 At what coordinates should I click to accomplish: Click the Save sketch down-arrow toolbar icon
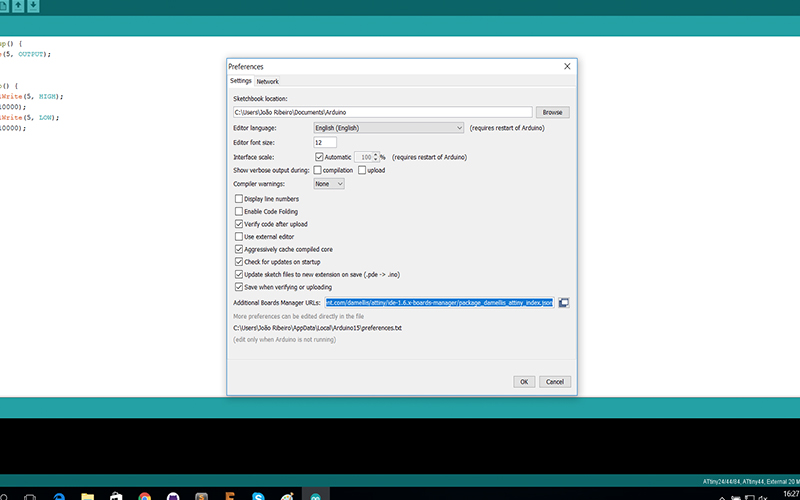click(x=33, y=6)
